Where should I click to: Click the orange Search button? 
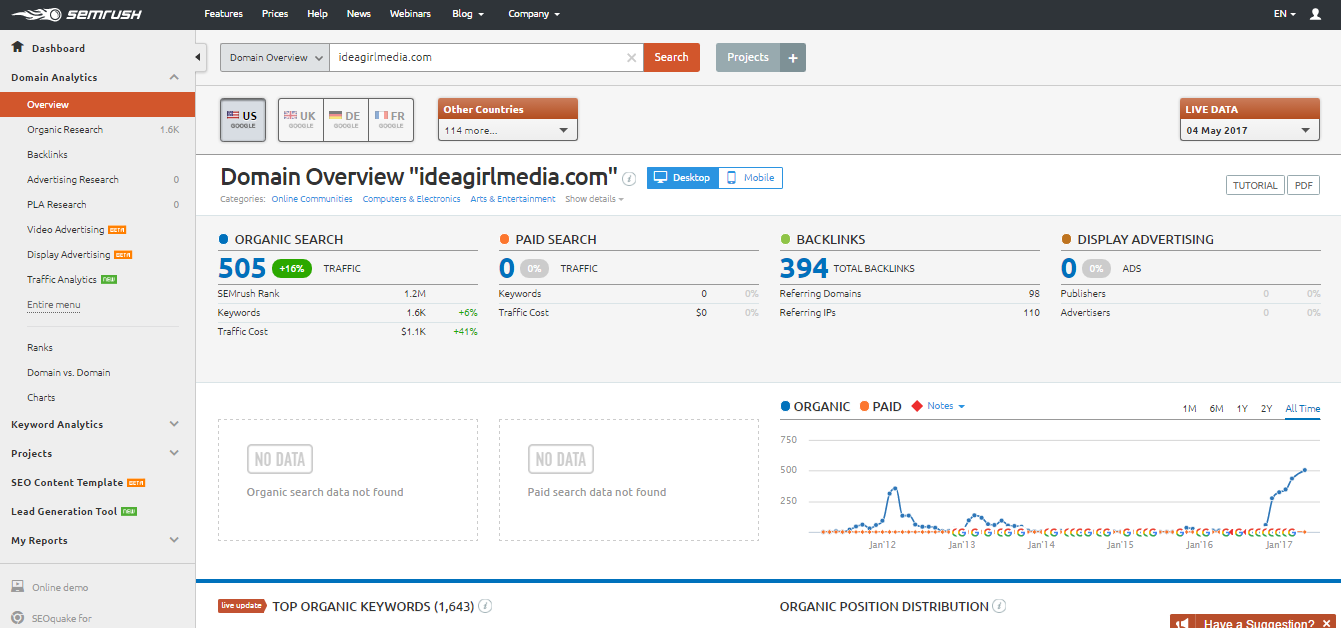[671, 58]
